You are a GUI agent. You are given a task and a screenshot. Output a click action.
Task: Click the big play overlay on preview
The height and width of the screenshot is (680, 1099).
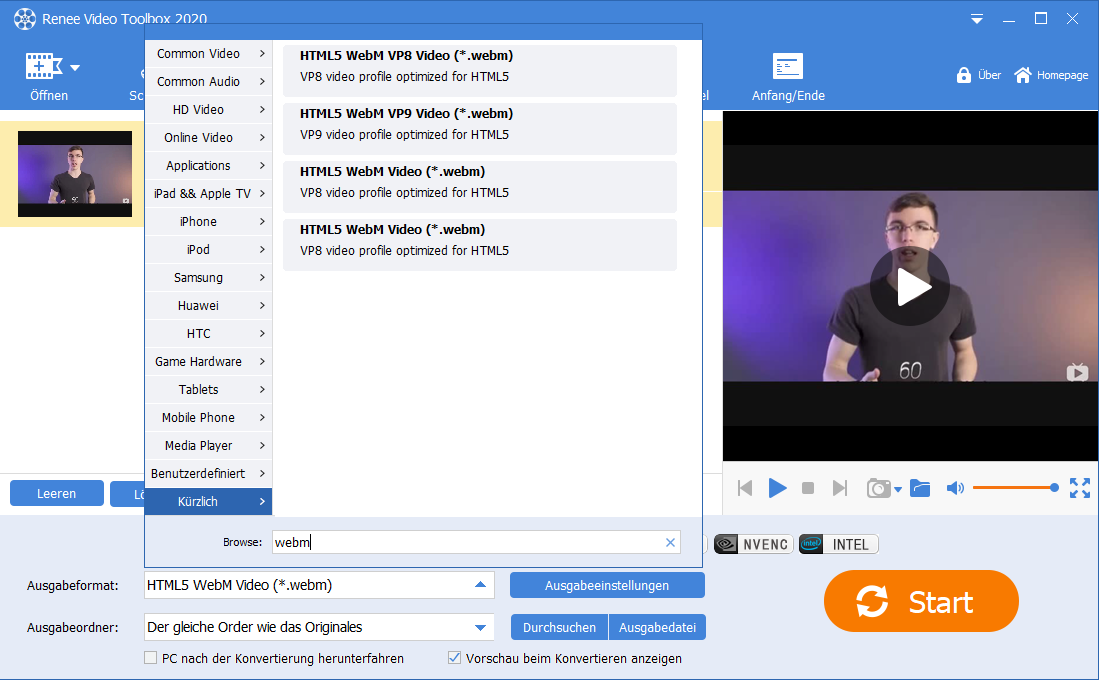910,287
